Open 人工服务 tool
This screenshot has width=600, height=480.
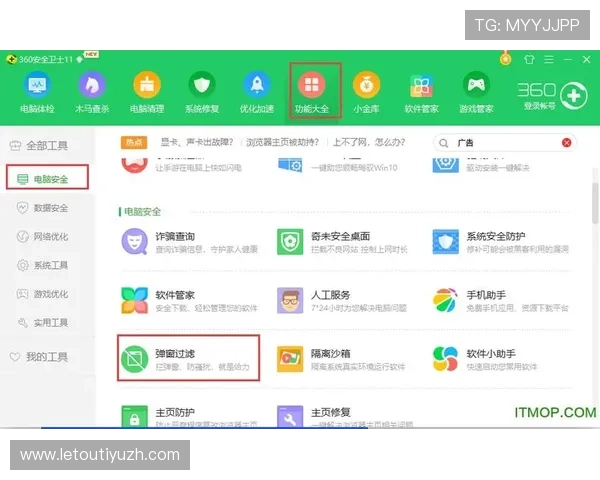[x=342, y=300]
